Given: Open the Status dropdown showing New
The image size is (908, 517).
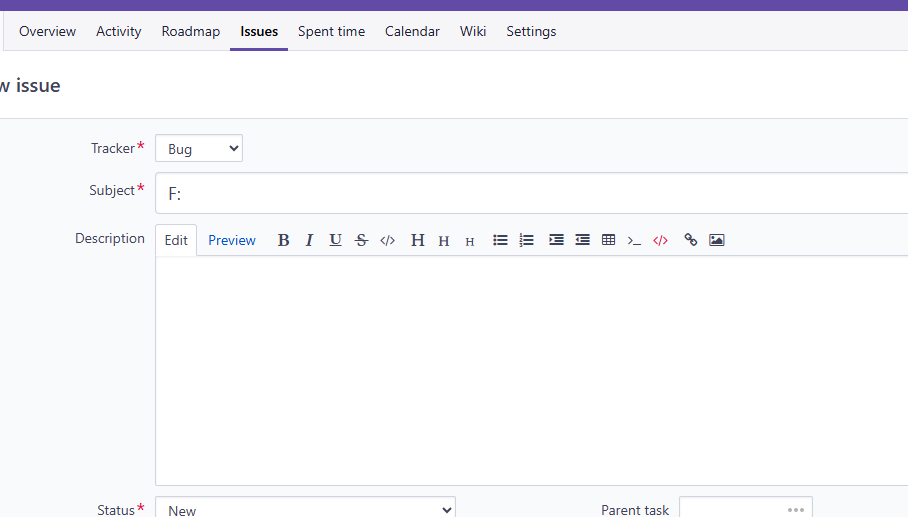Looking at the screenshot, I should pyautogui.click(x=305, y=509).
